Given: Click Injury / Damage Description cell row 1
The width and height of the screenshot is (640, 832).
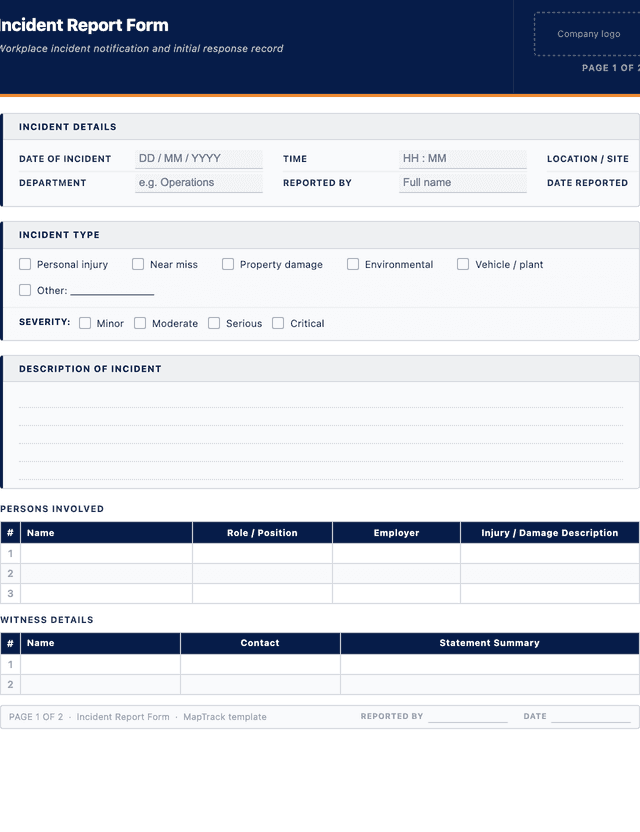Looking at the screenshot, I should [x=550, y=553].
